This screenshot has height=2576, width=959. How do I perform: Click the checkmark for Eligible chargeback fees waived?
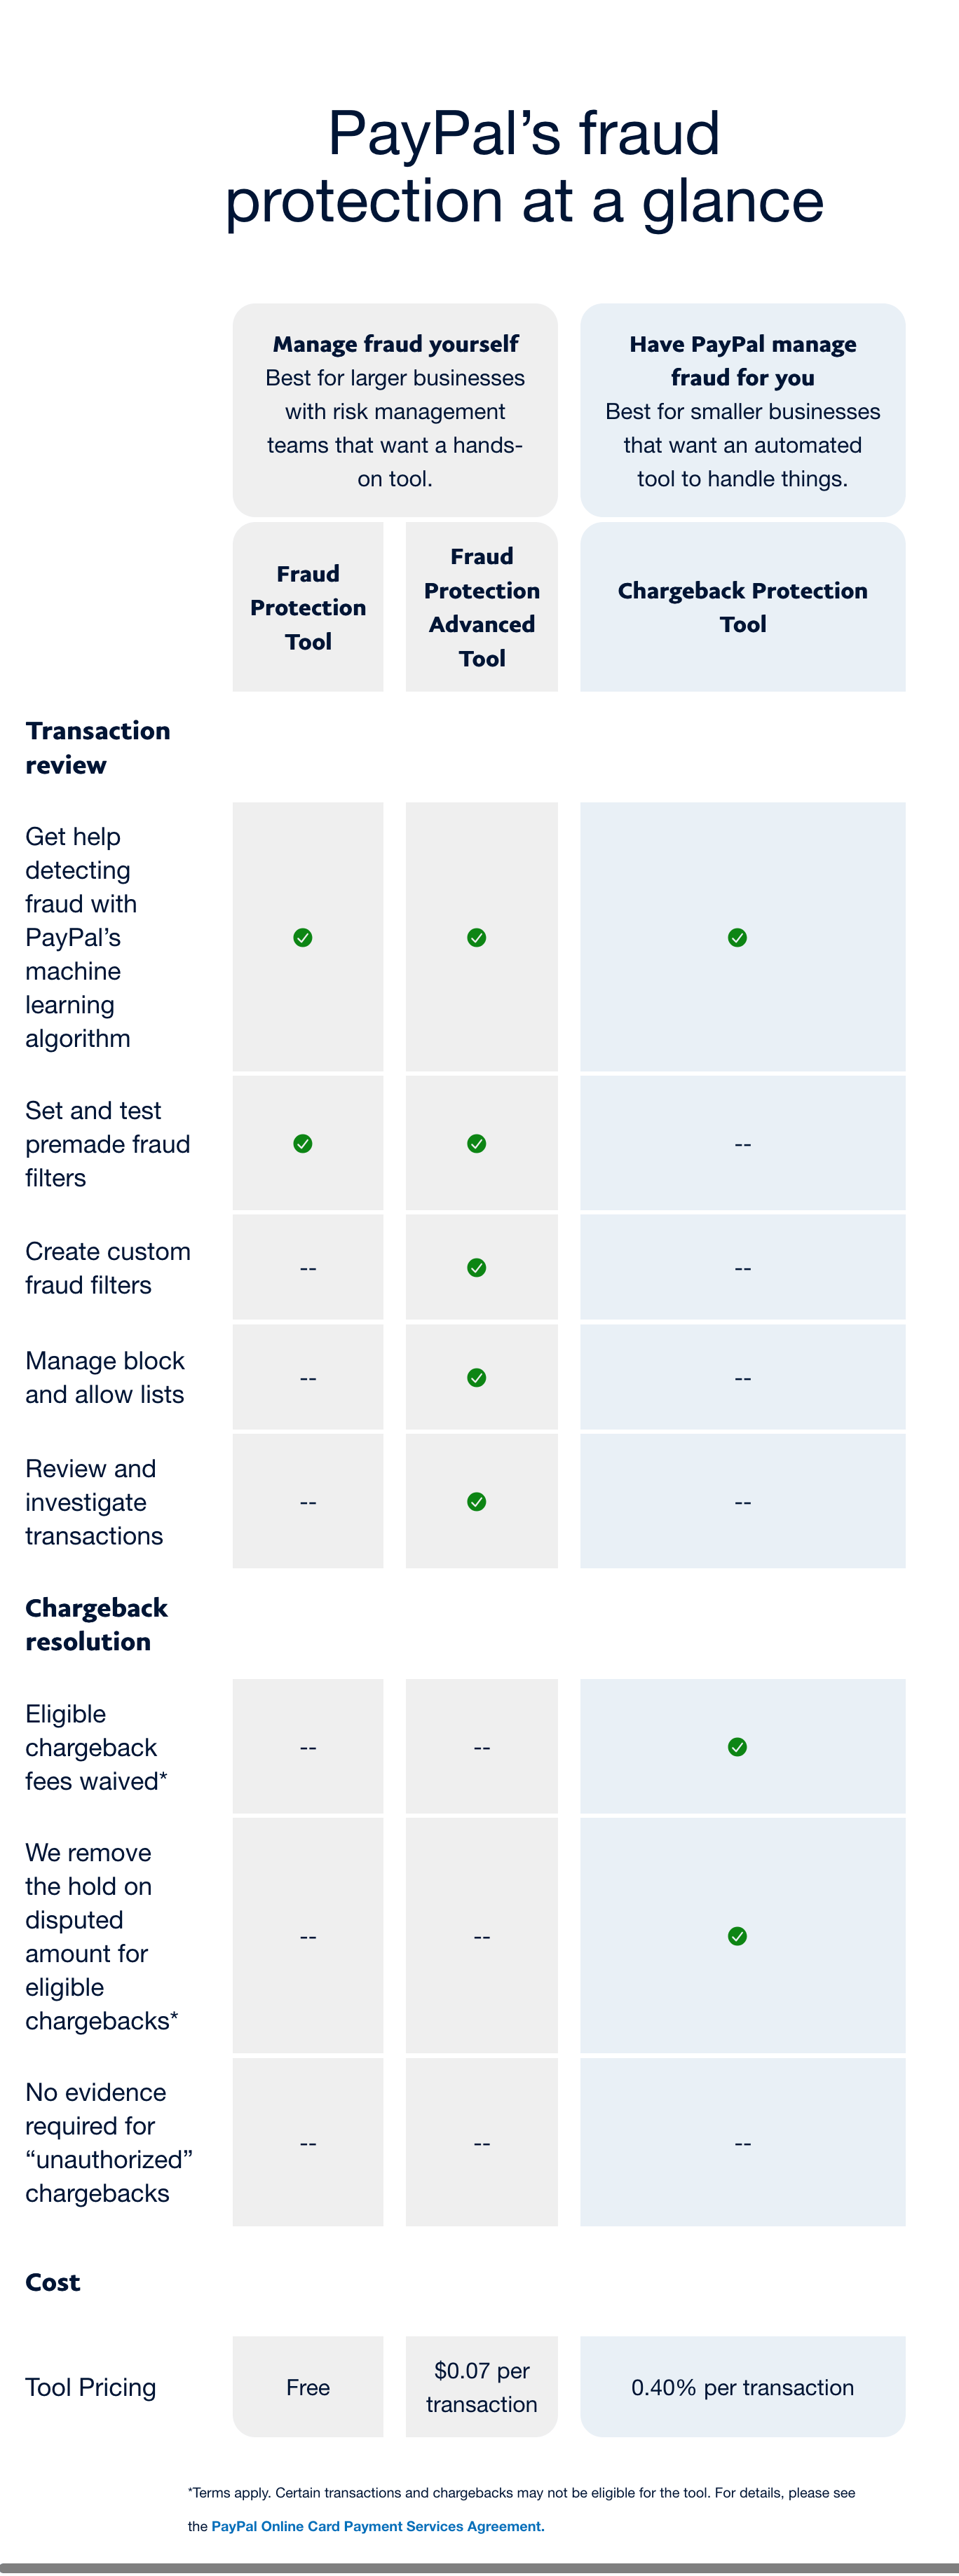(x=737, y=1747)
